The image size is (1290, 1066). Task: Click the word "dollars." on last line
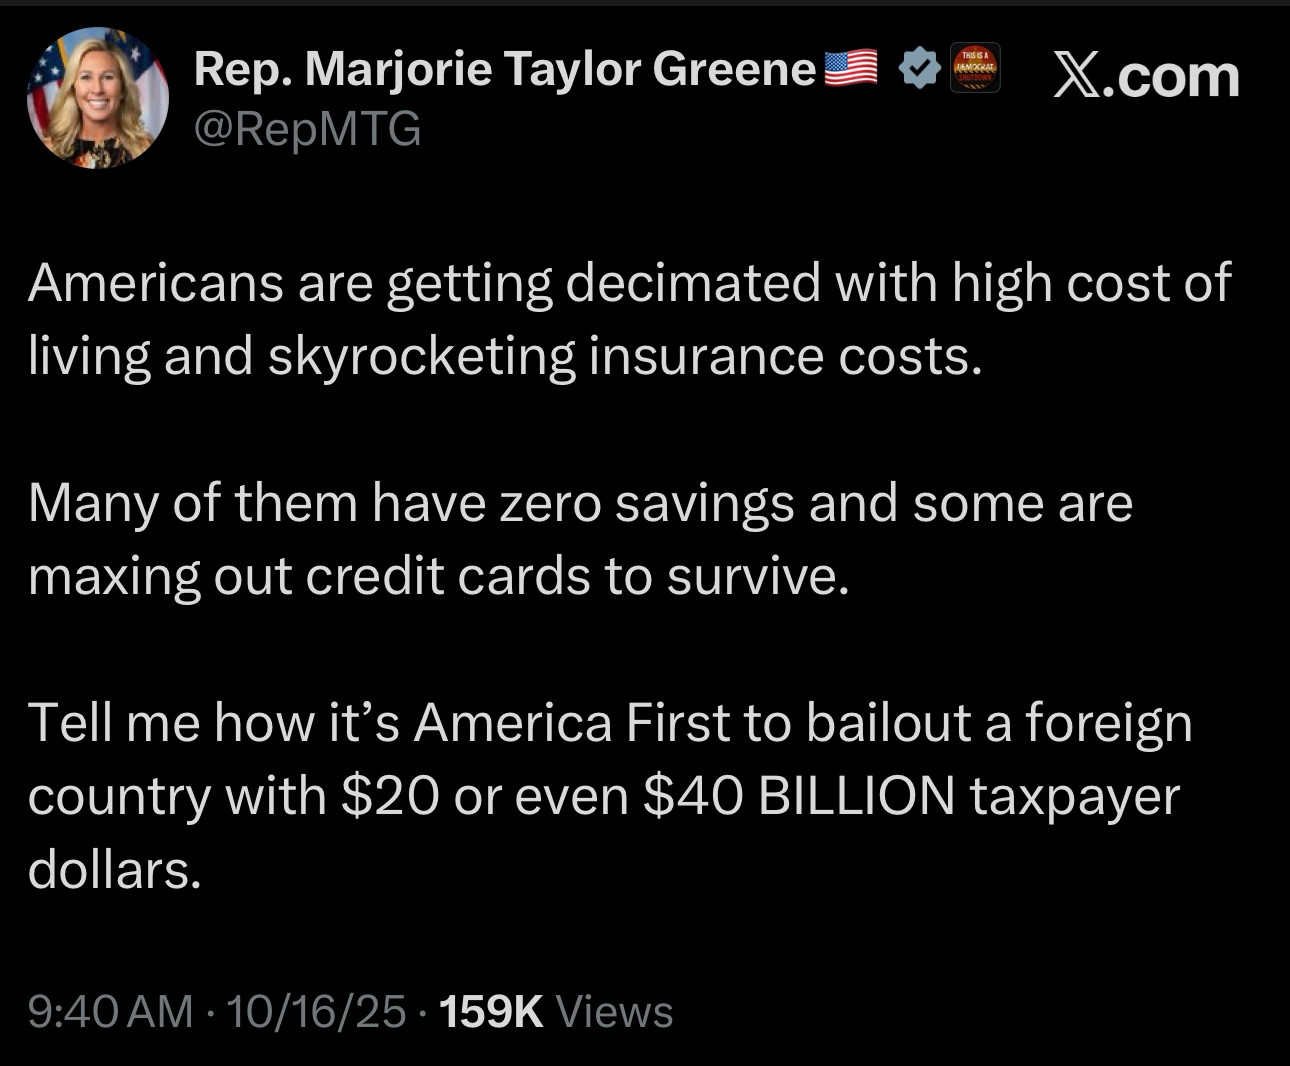(115, 869)
